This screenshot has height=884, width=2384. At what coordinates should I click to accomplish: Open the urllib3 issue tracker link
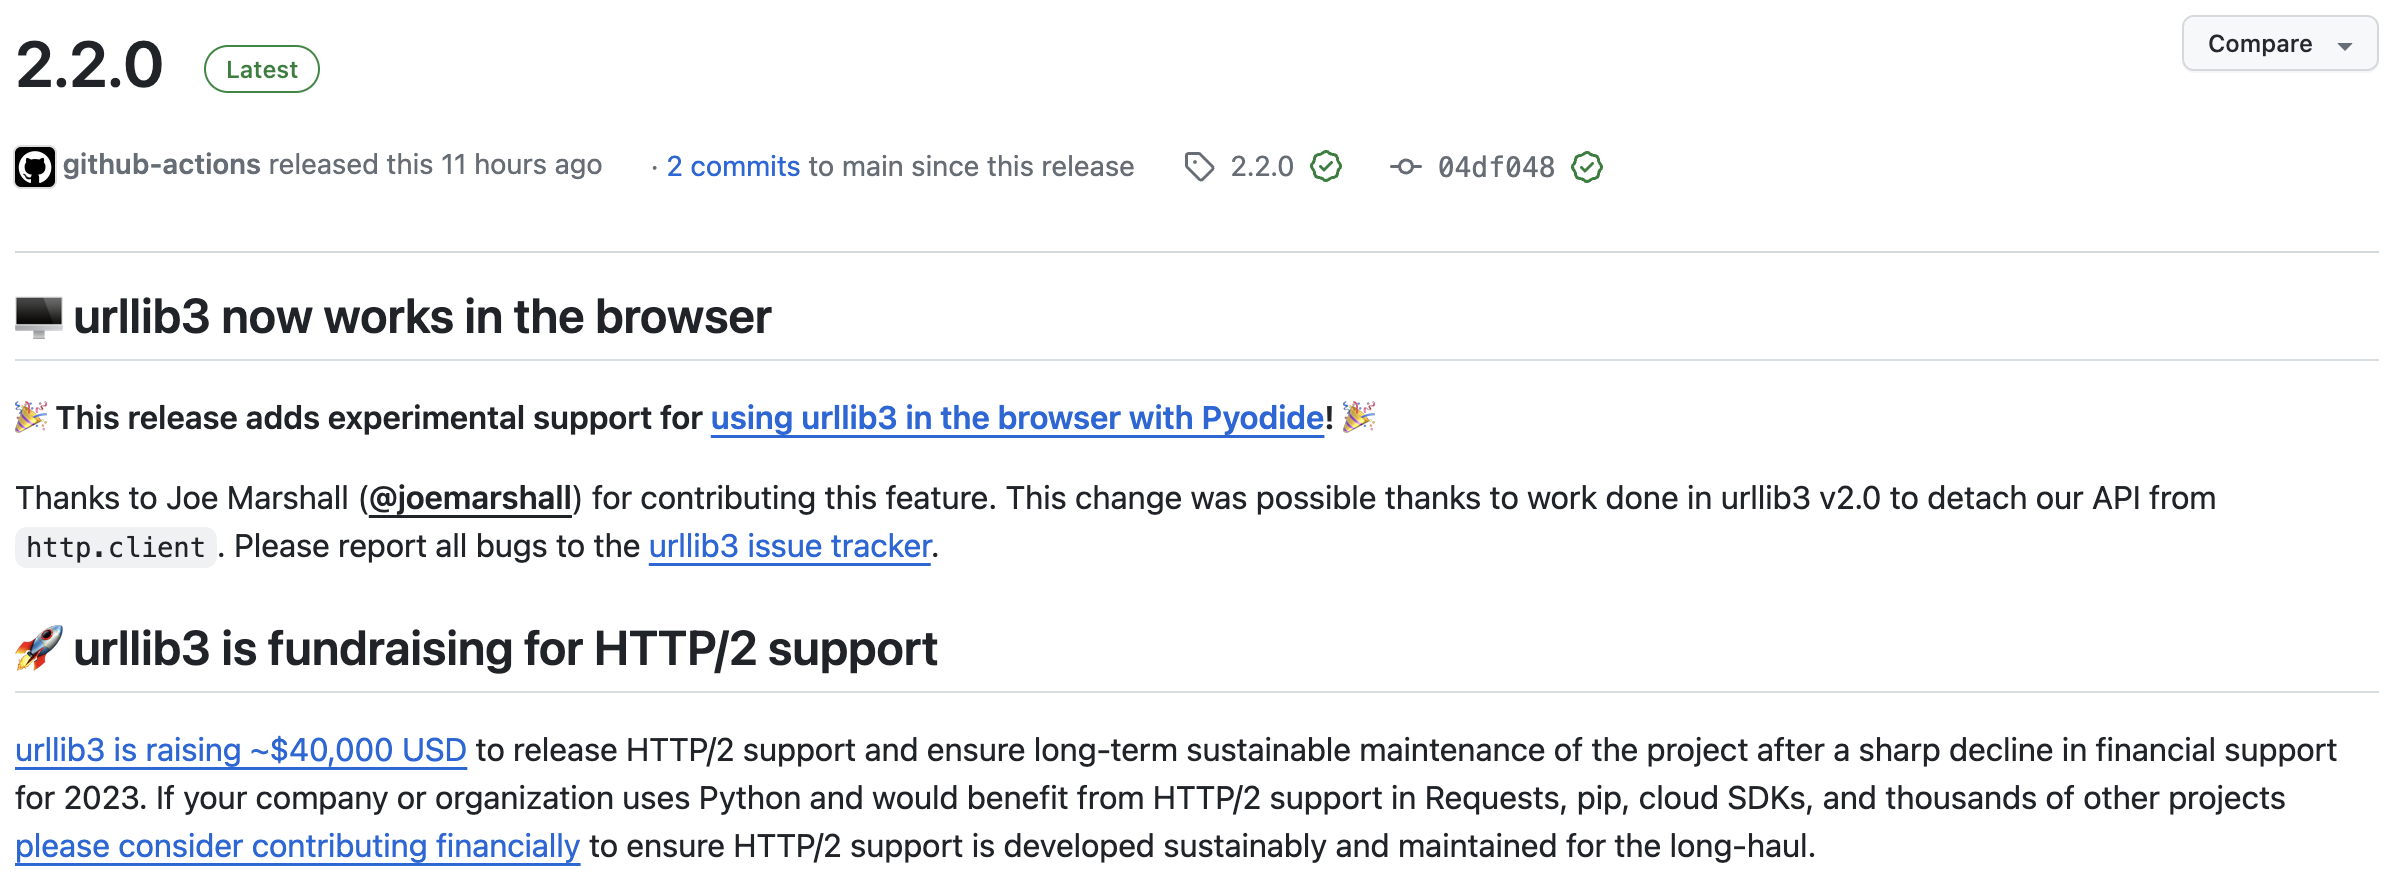point(790,546)
